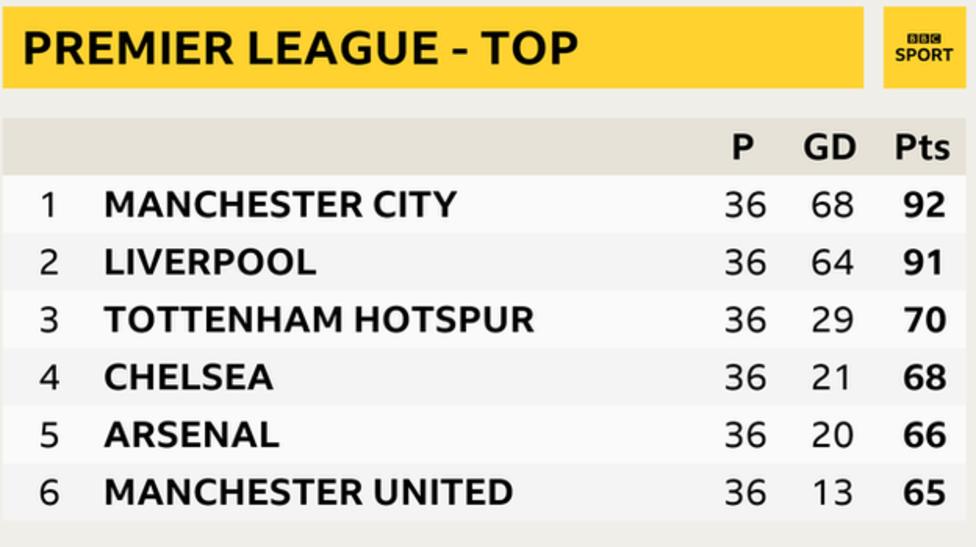
Task: Select the P column header
Action: pyautogui.click(x=743, y=147)
